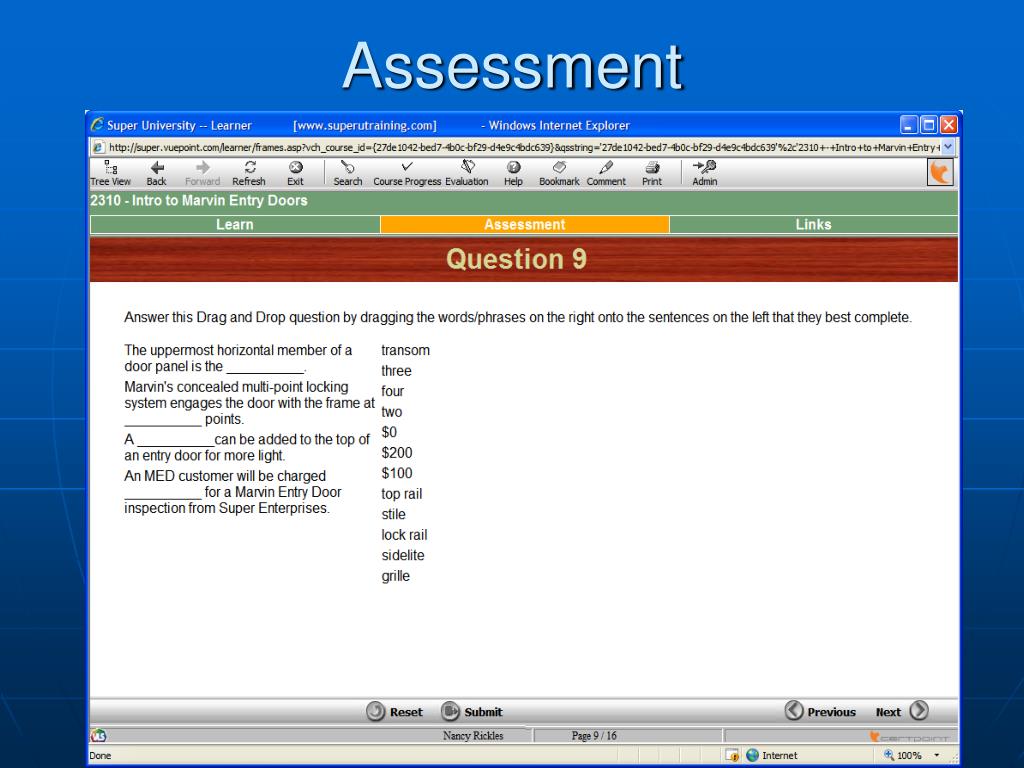
Task: Select the '$200' answer option
Action: coord(397,453)
